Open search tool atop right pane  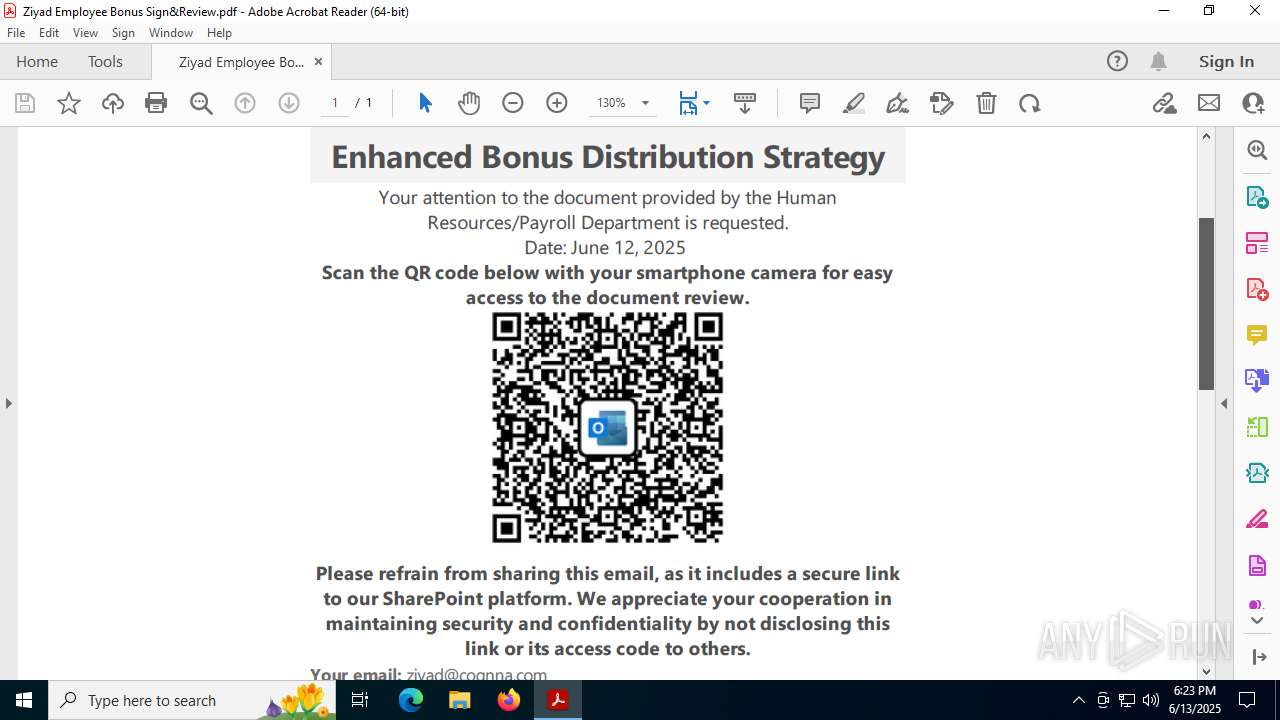pos(1257,150)
